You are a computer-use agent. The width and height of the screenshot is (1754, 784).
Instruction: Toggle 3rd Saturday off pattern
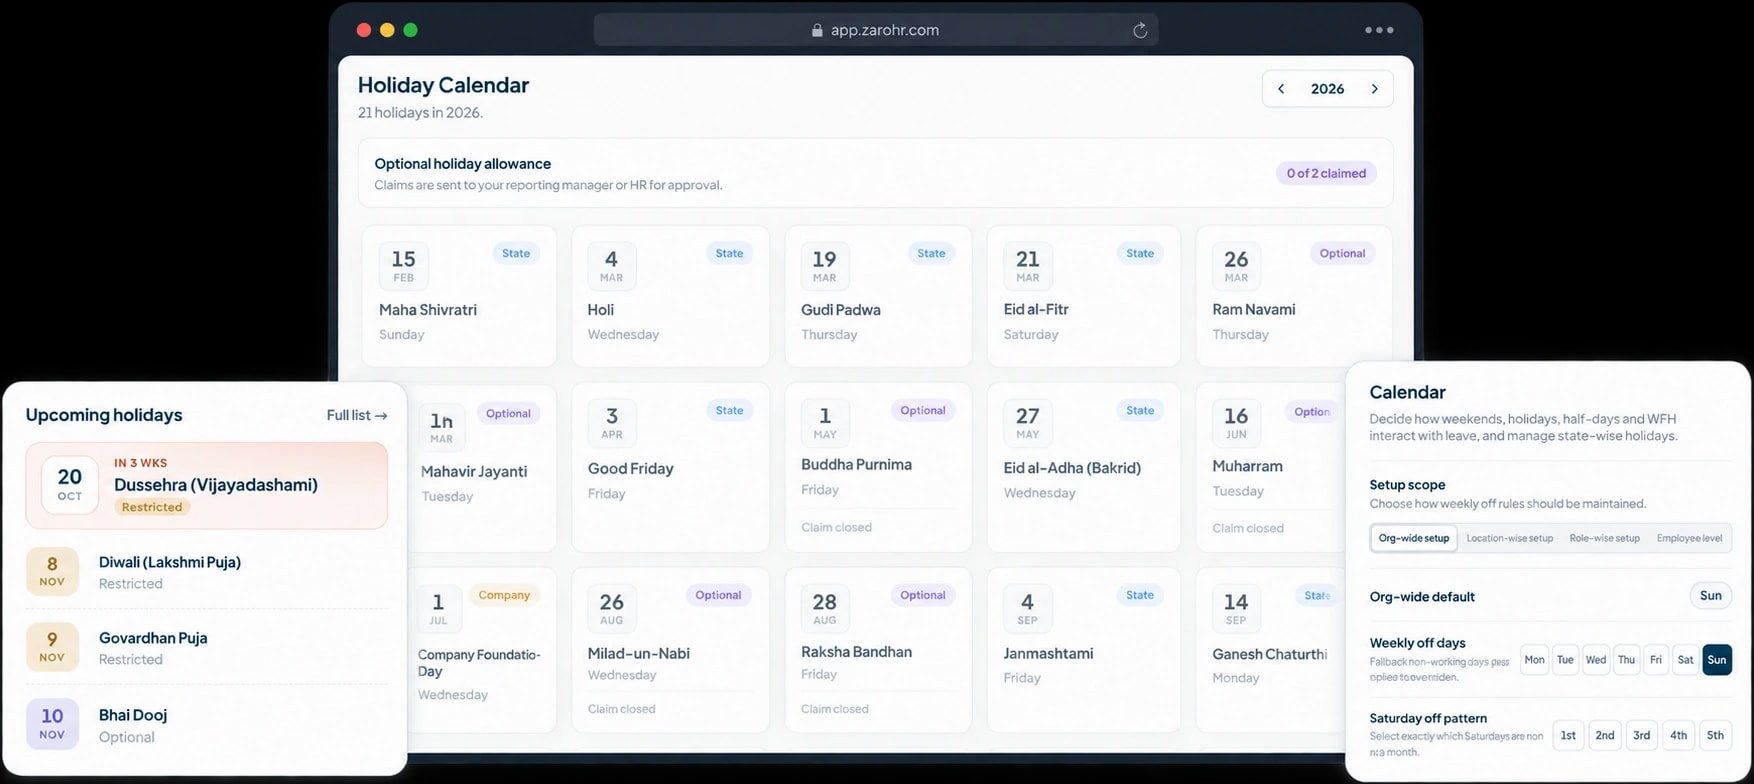pyautogui.click(x=1641, y=735)
